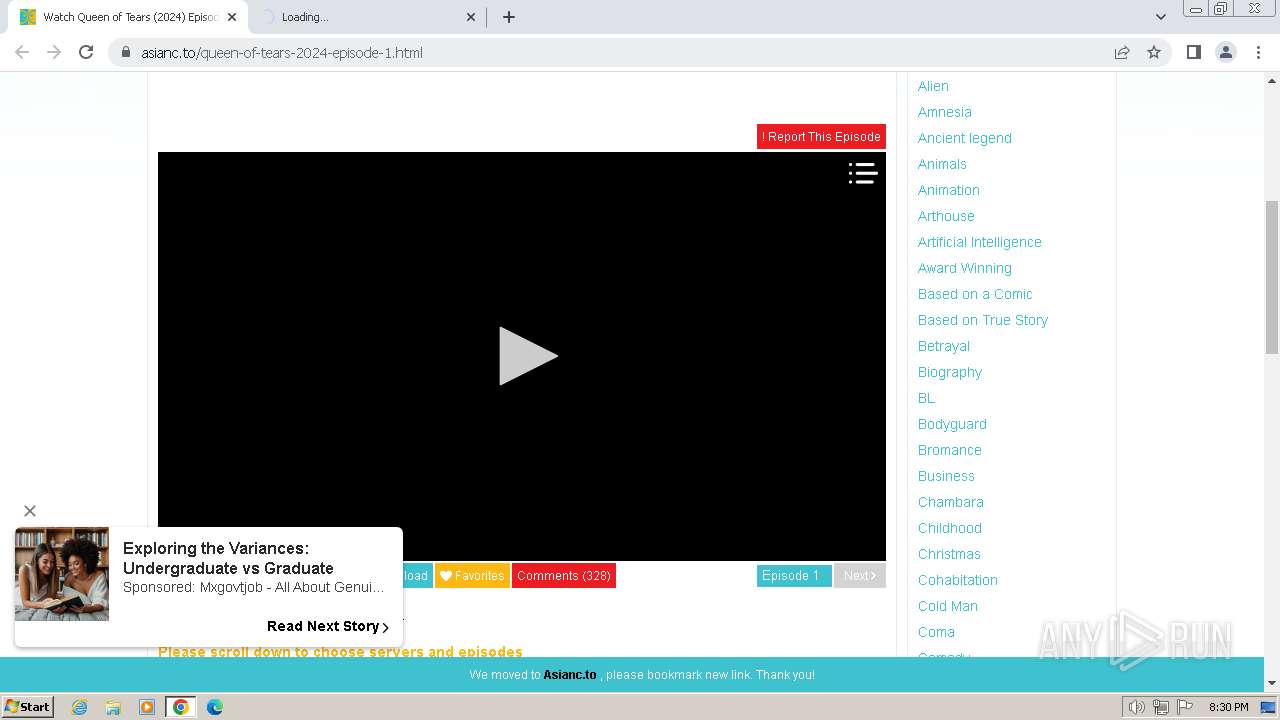
Task: Select the Based on True Story genre
Action: pyautogui.click(x=983, y=320)
